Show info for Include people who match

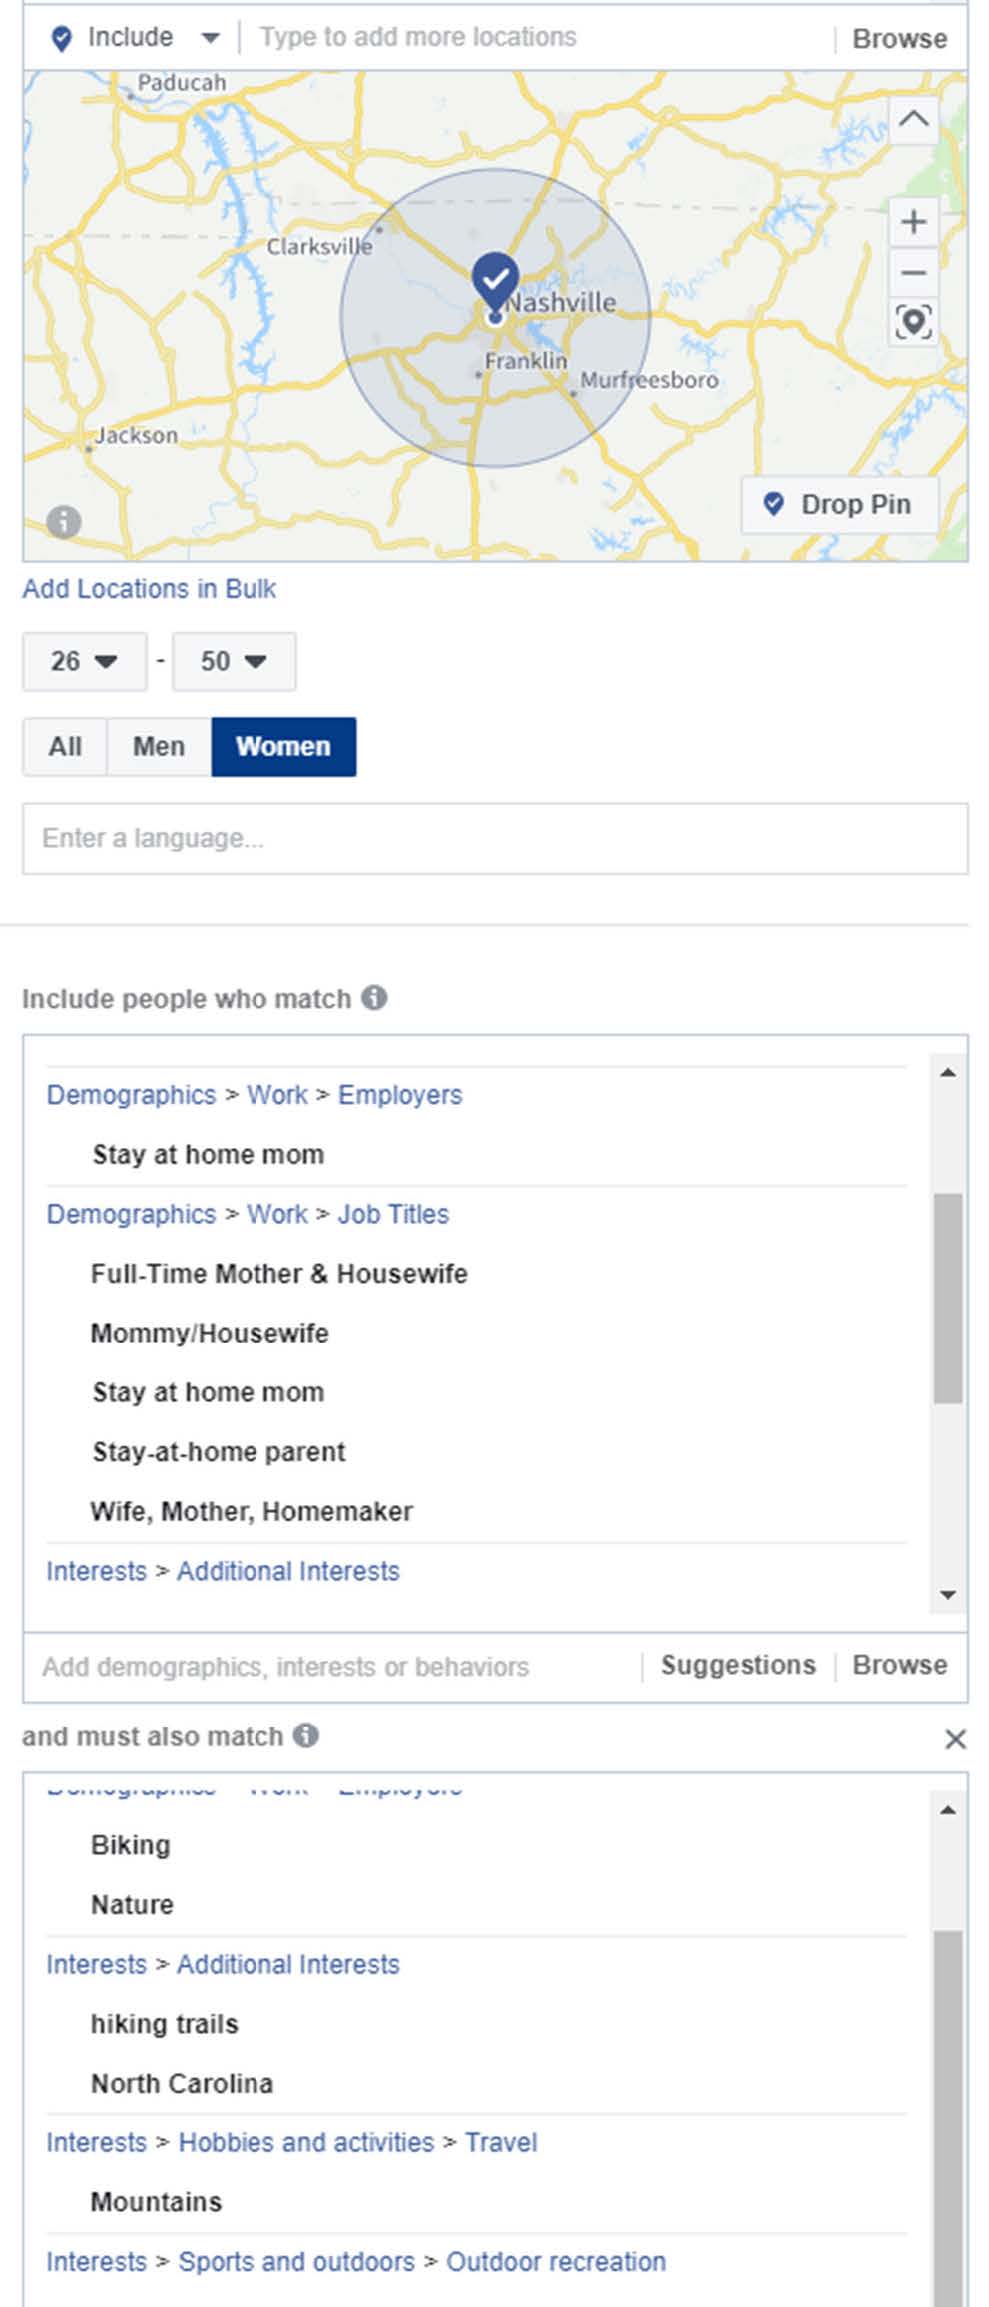pos(374,998)
